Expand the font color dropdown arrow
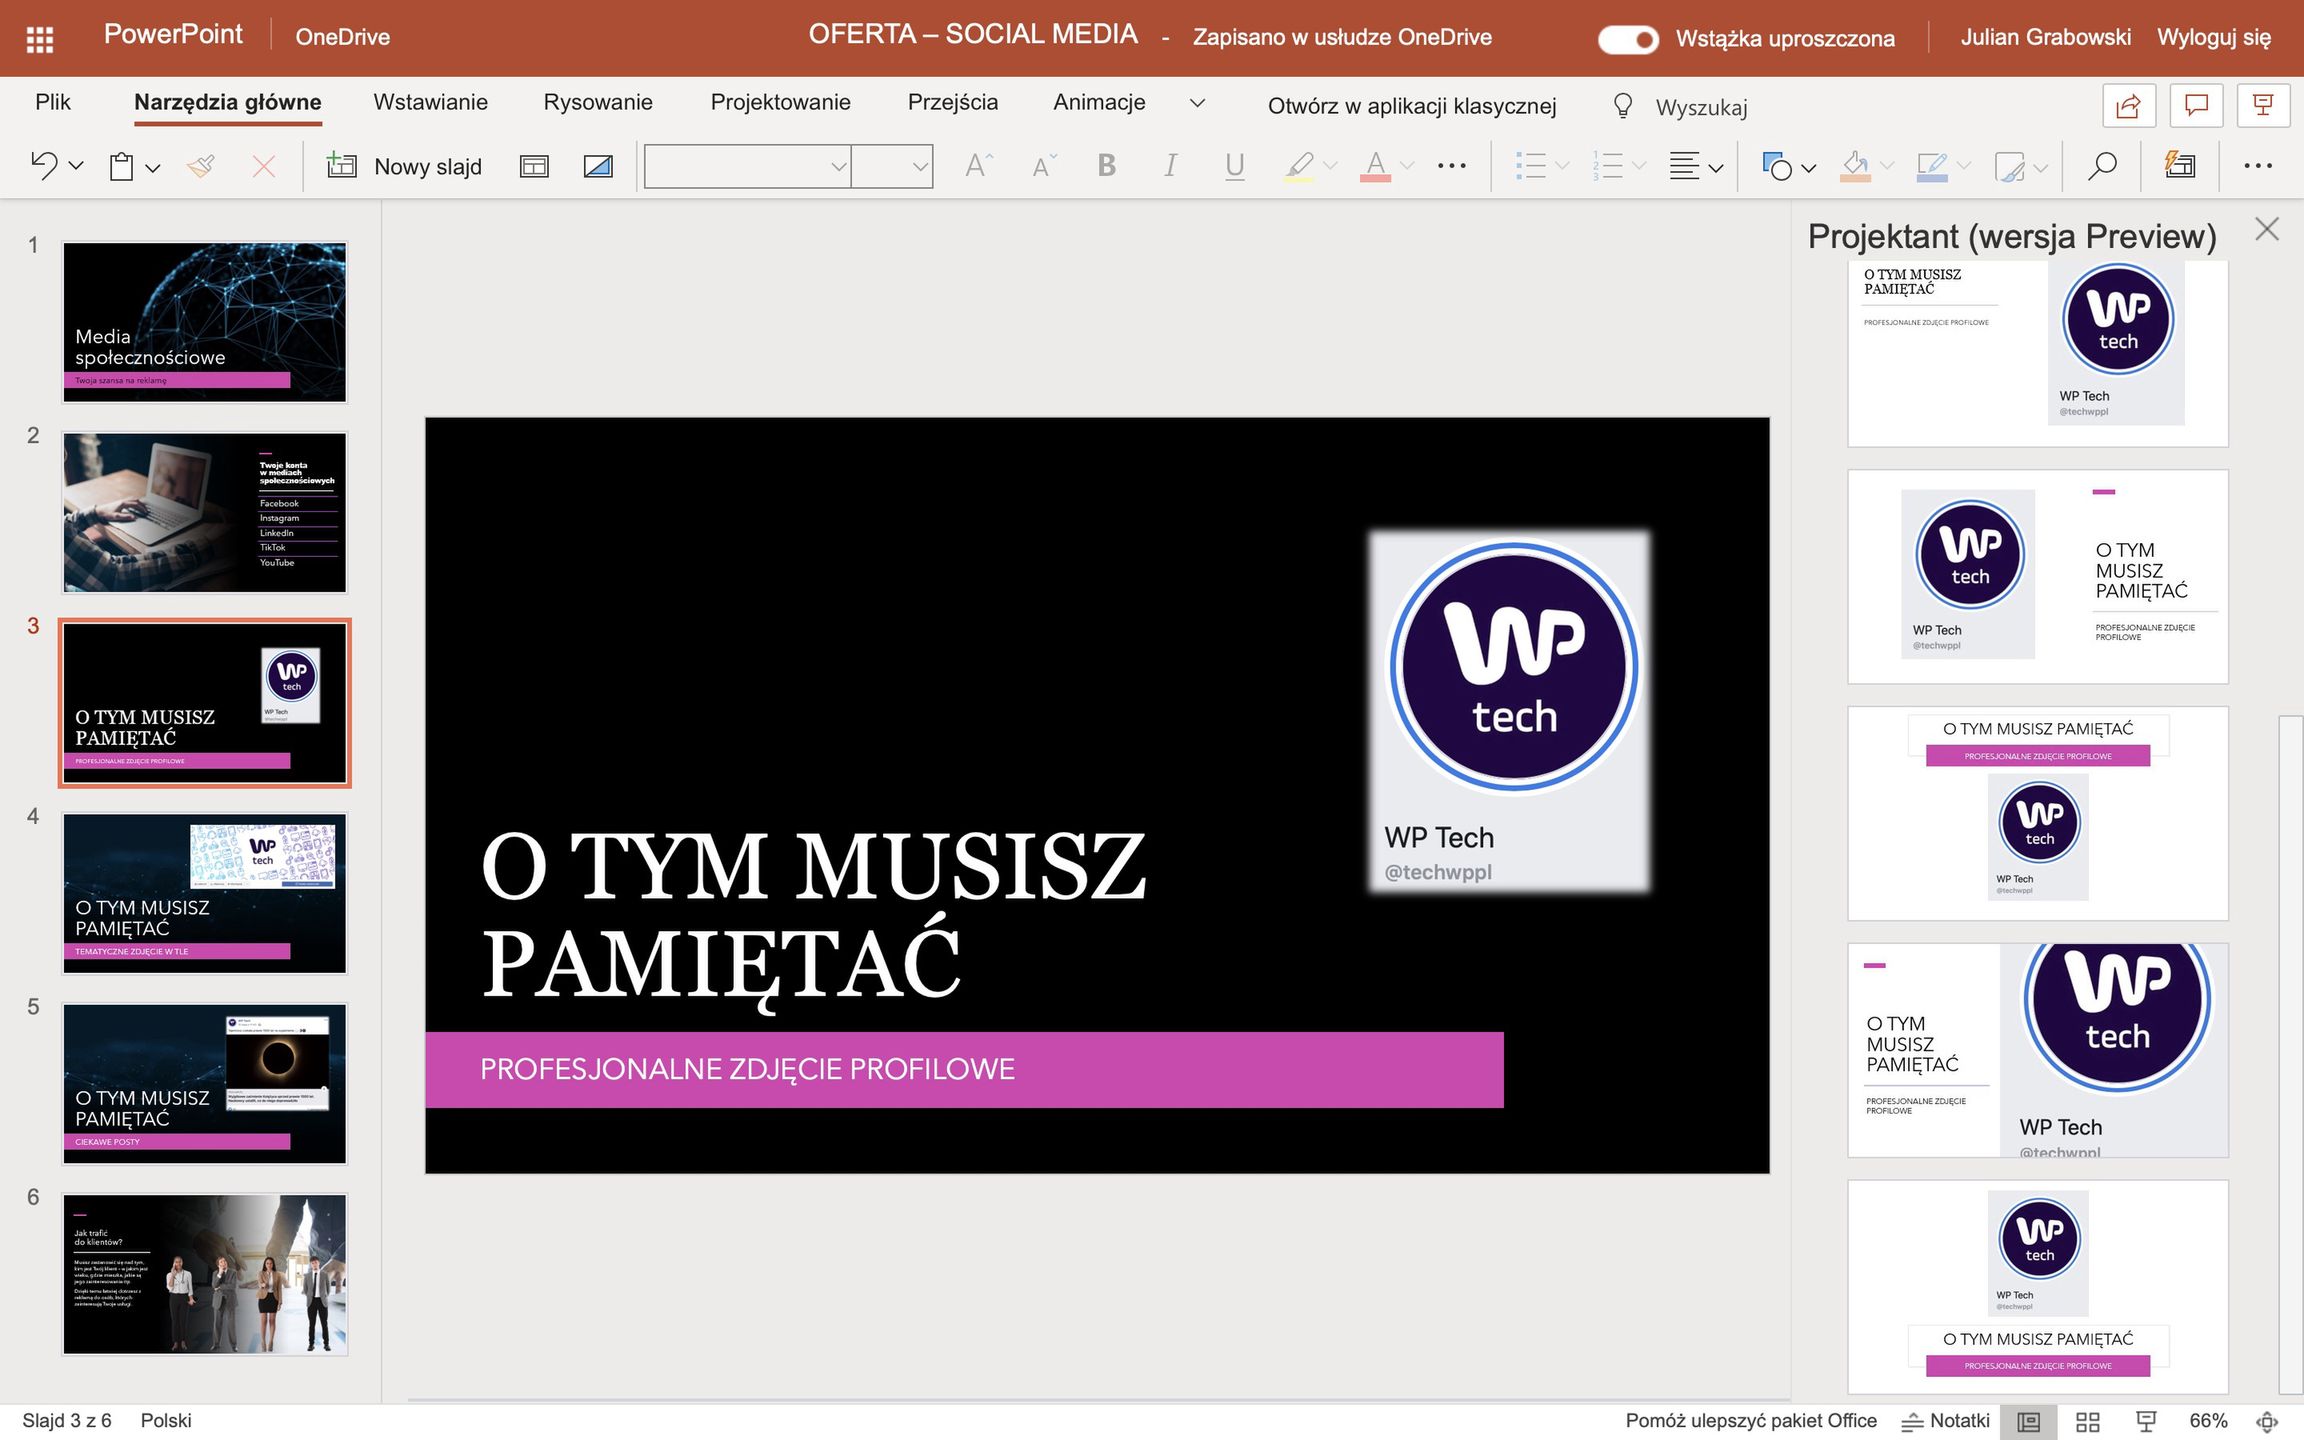The width and height of the screenshot is (2304, 1440). click(x=1407, y=166)
